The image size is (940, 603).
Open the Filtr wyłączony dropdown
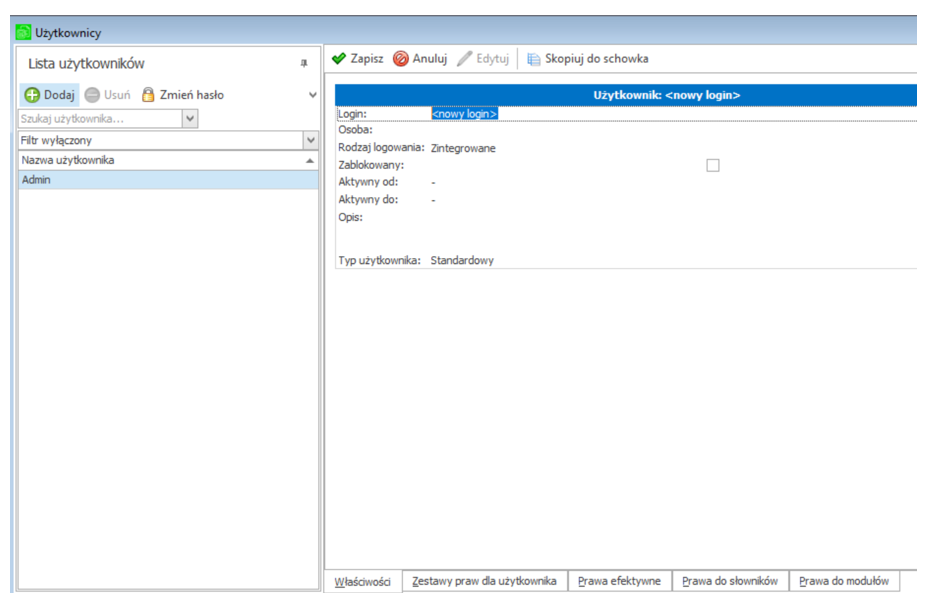pos(311,140)
